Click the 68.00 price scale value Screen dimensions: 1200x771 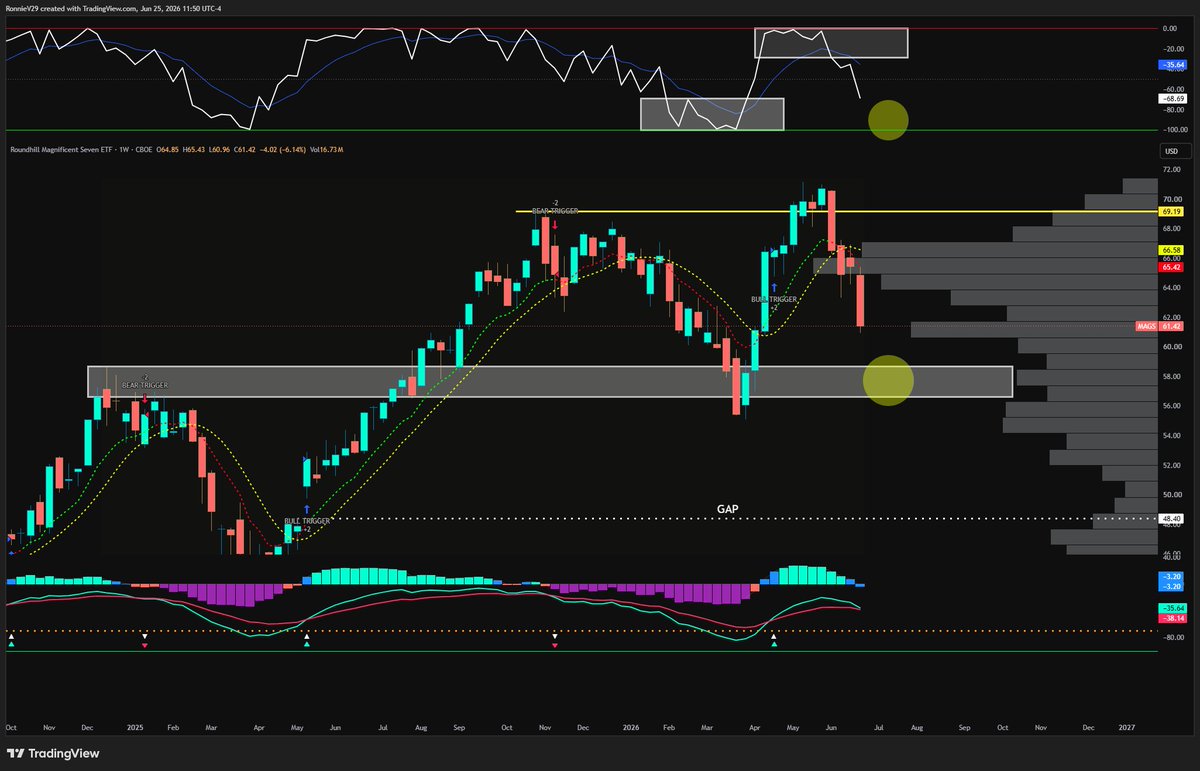[x=1173, y=227]
